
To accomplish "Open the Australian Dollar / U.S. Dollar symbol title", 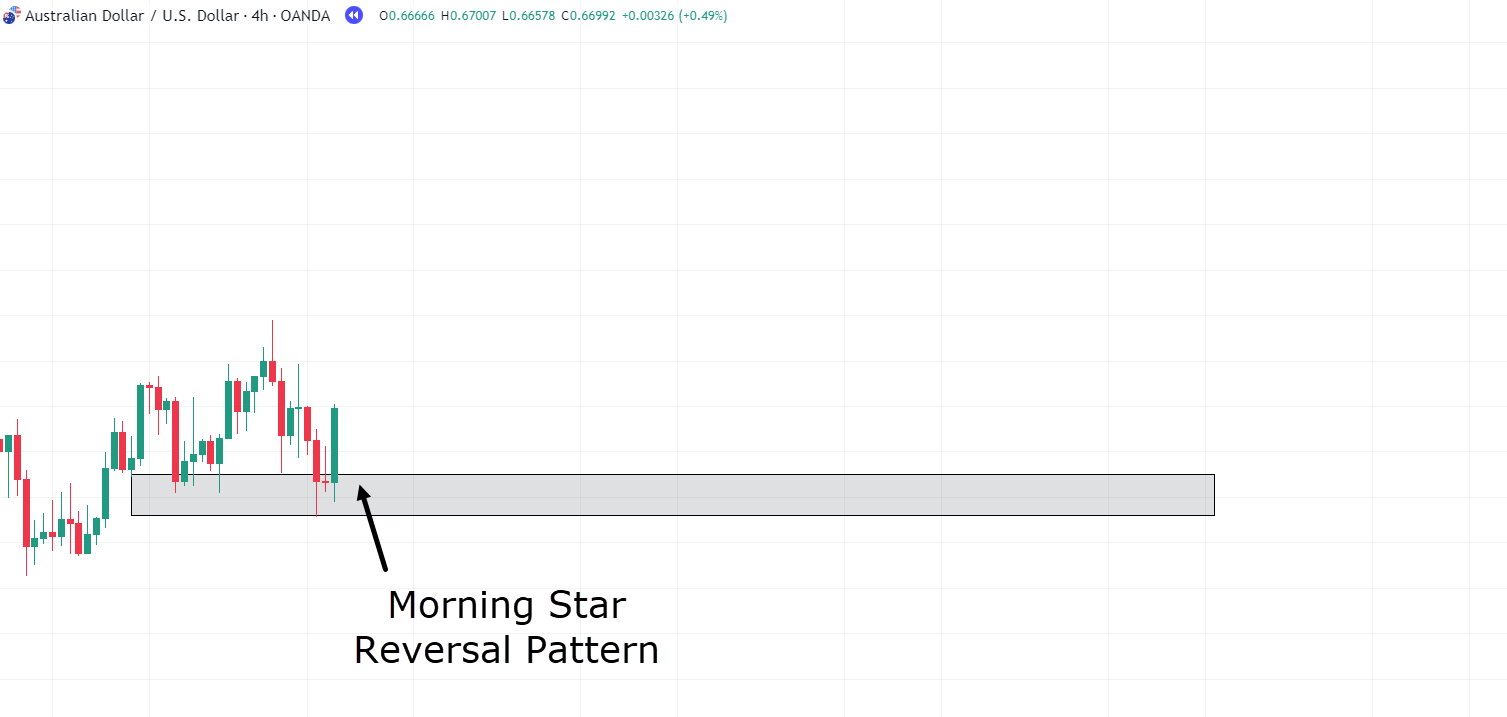I will click(x=132, y=16).
